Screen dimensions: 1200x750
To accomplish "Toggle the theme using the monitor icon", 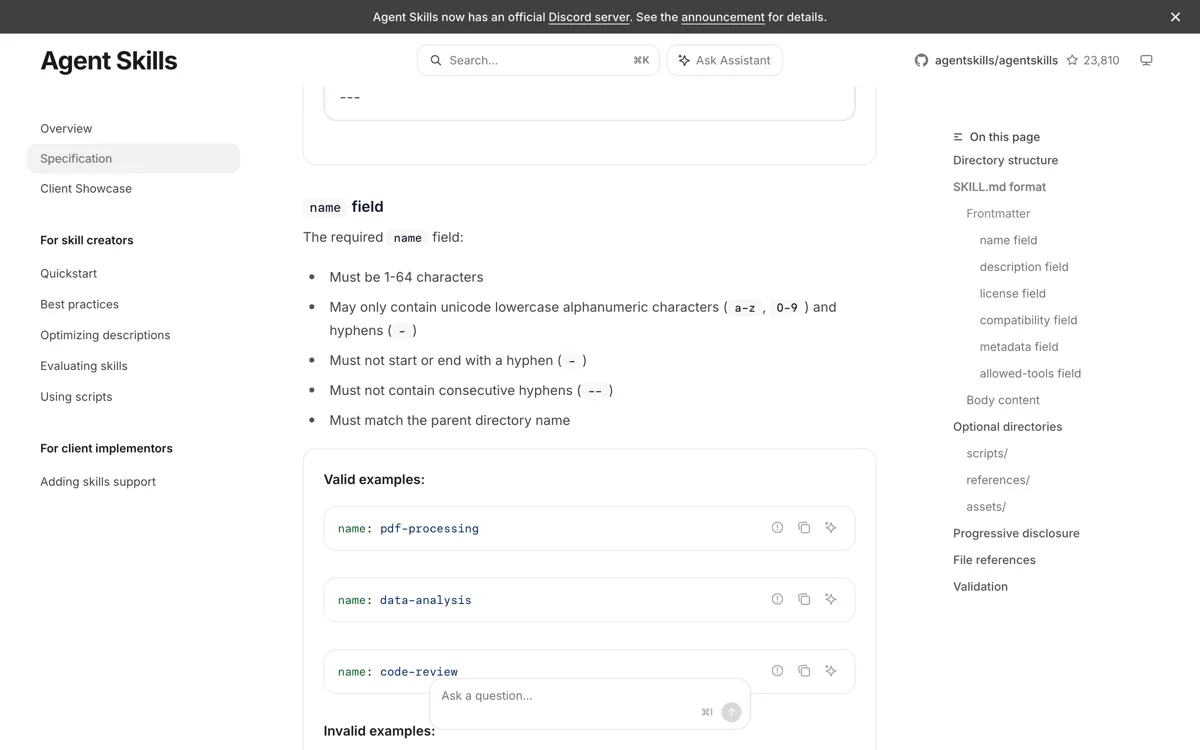I will (x=1146, y=60).
